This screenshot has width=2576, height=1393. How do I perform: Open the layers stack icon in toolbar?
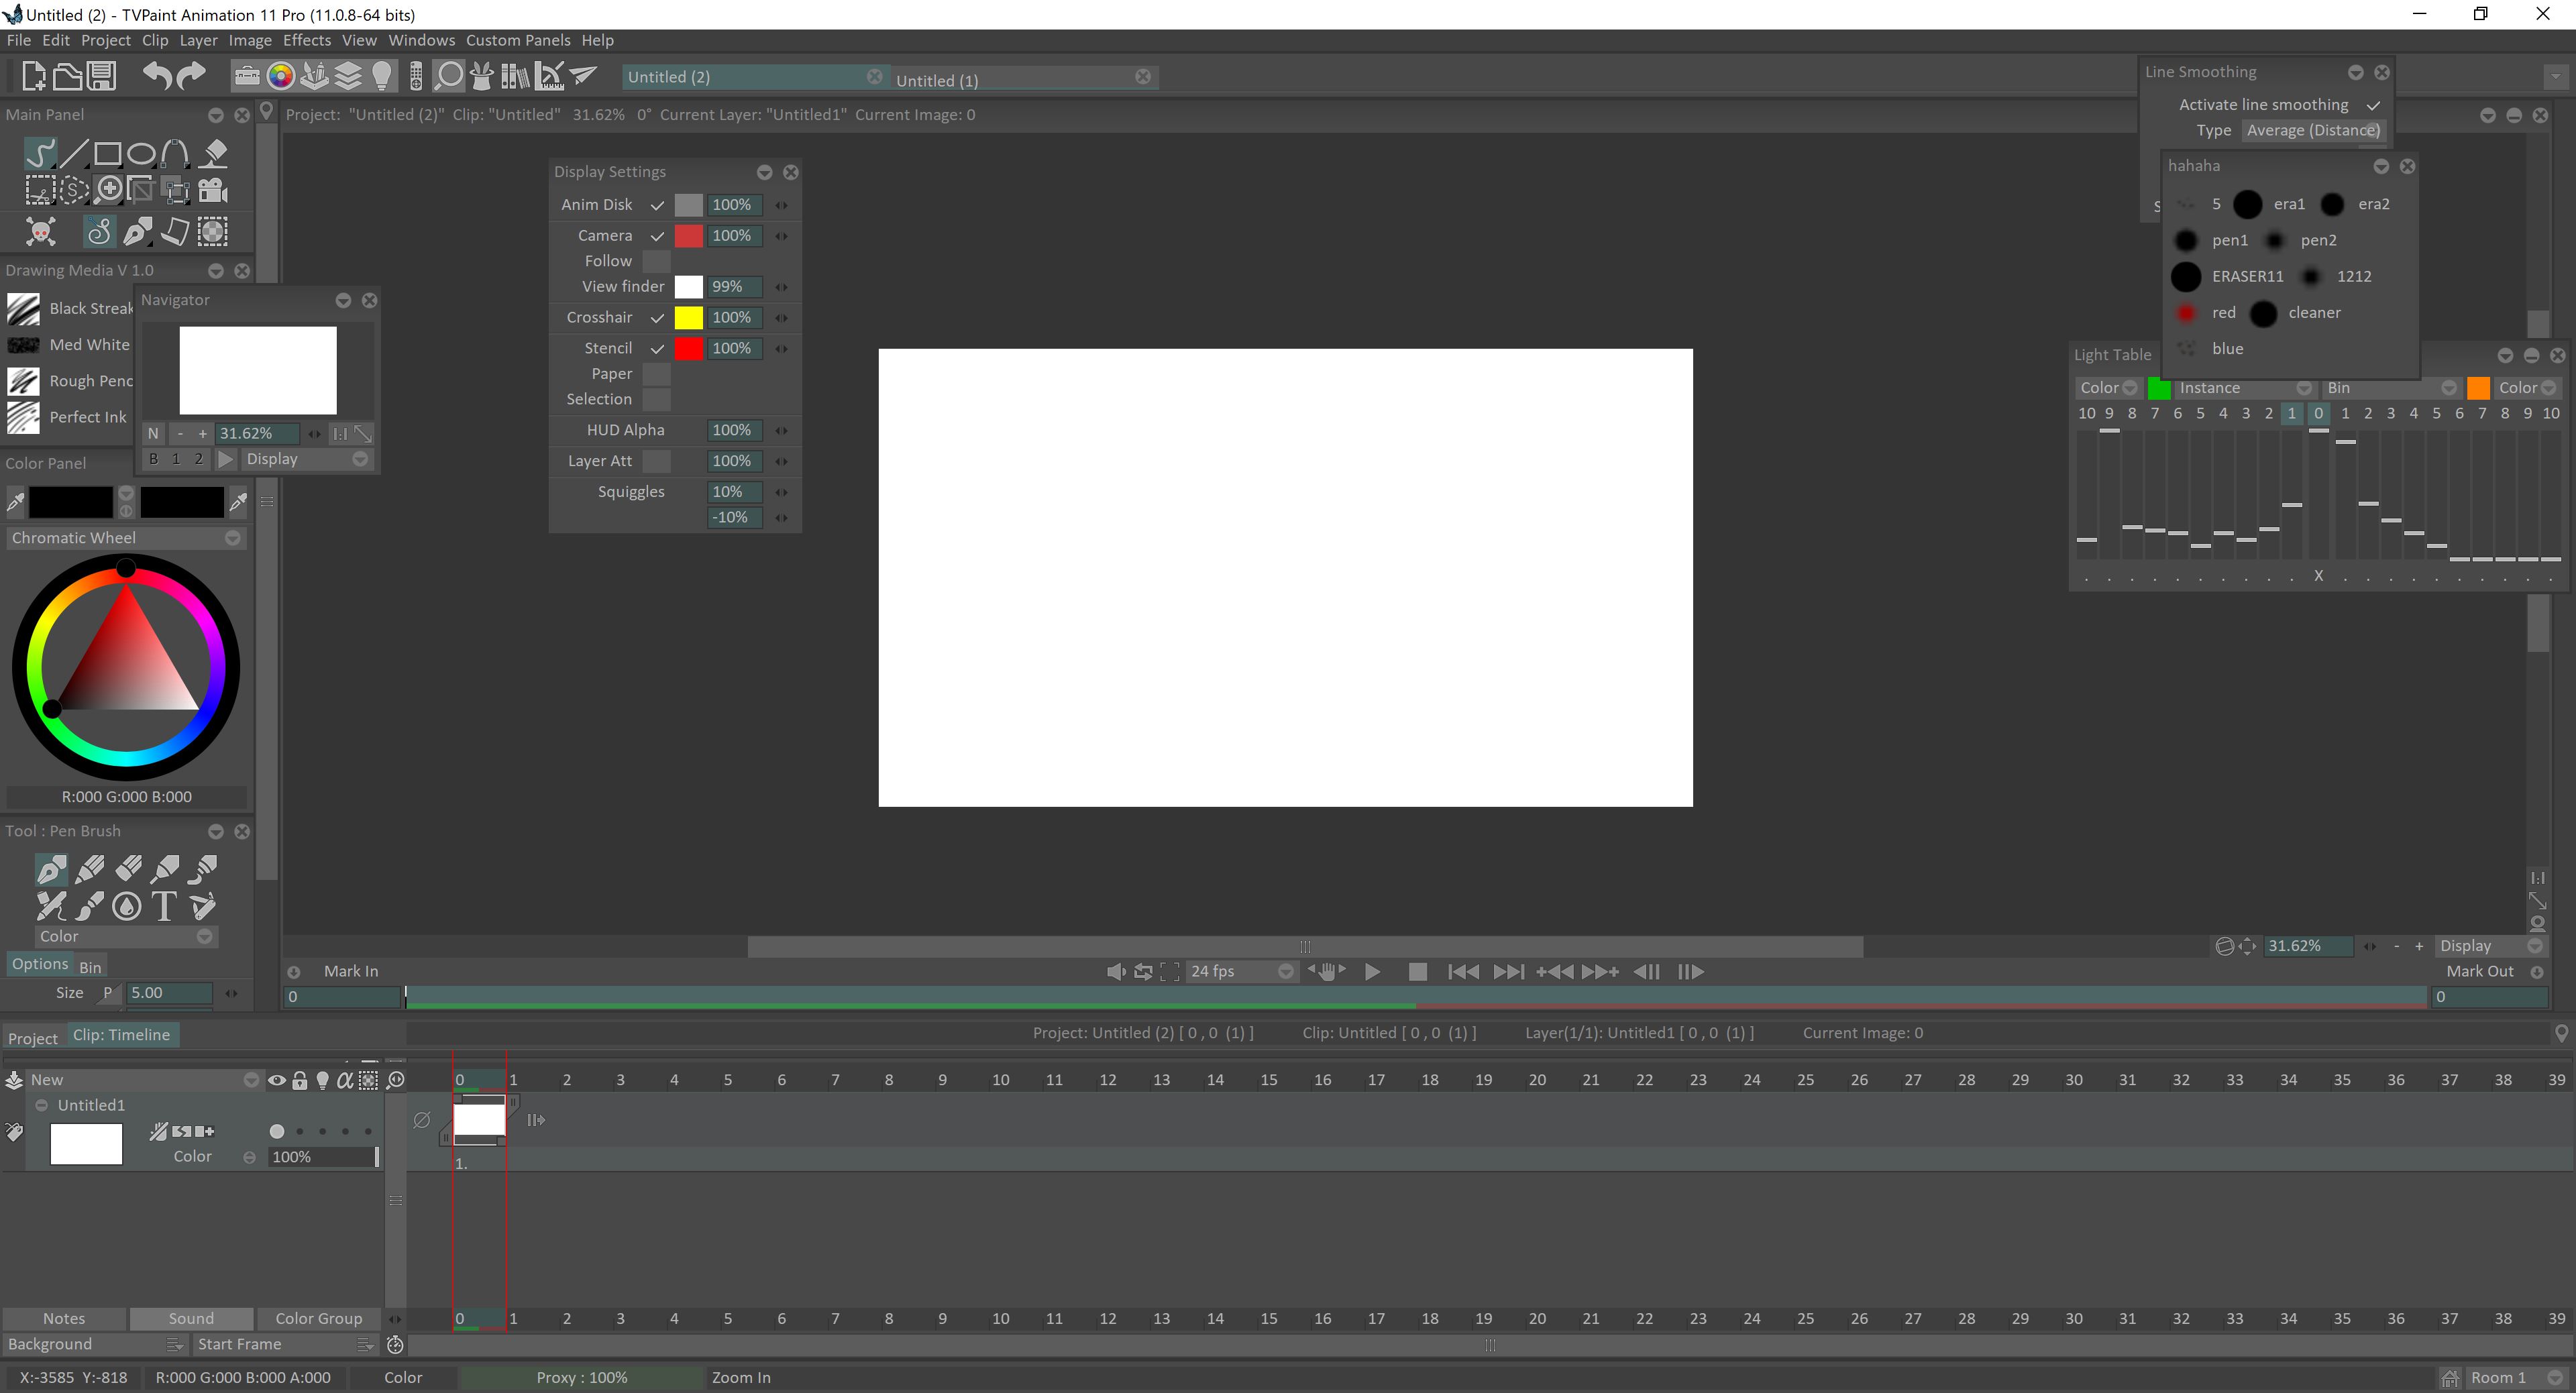tap(348, 76)
